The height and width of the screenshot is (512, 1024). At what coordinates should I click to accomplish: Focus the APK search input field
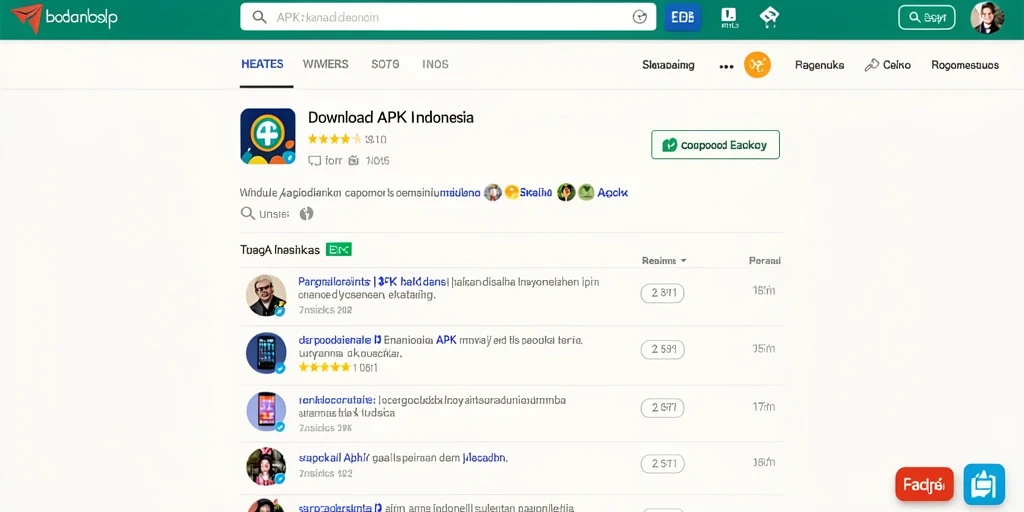[x=448, y=17]
